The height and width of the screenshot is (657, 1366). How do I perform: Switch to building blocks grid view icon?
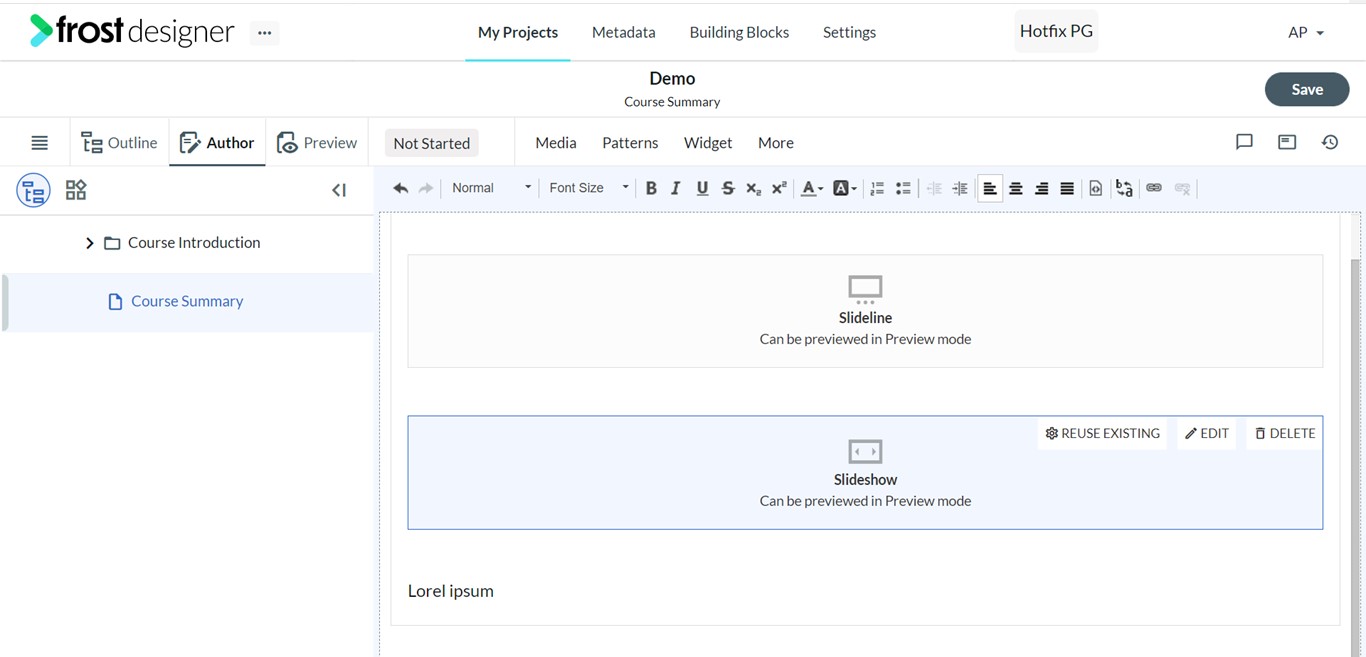tap(76, 190)
